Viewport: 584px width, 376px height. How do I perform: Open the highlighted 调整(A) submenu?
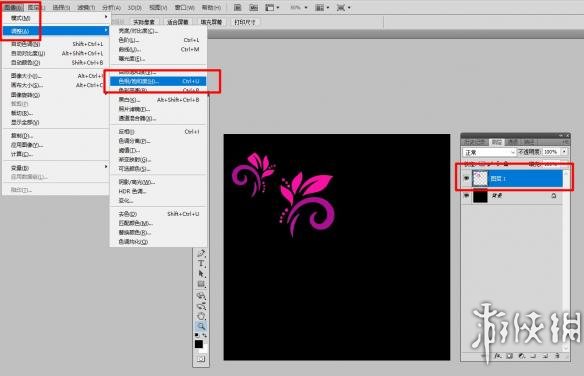coord(55,31)
